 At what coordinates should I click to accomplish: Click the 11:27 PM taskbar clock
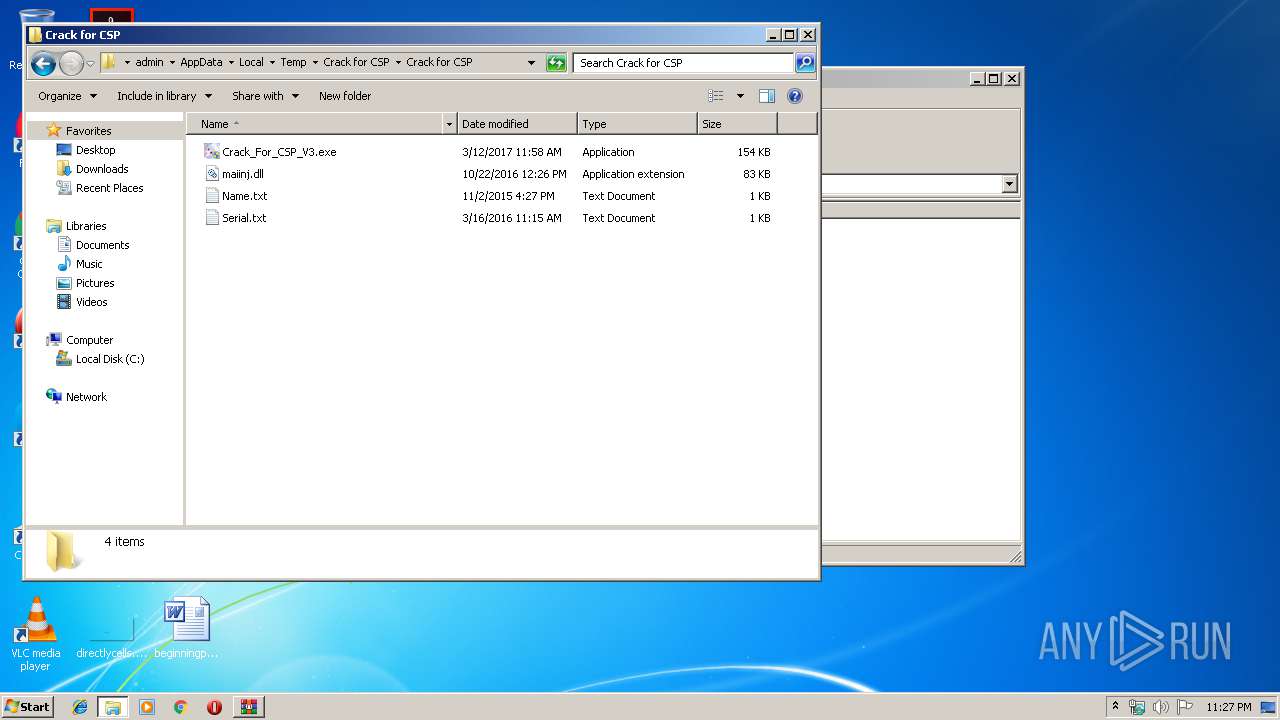point(1229,707)
